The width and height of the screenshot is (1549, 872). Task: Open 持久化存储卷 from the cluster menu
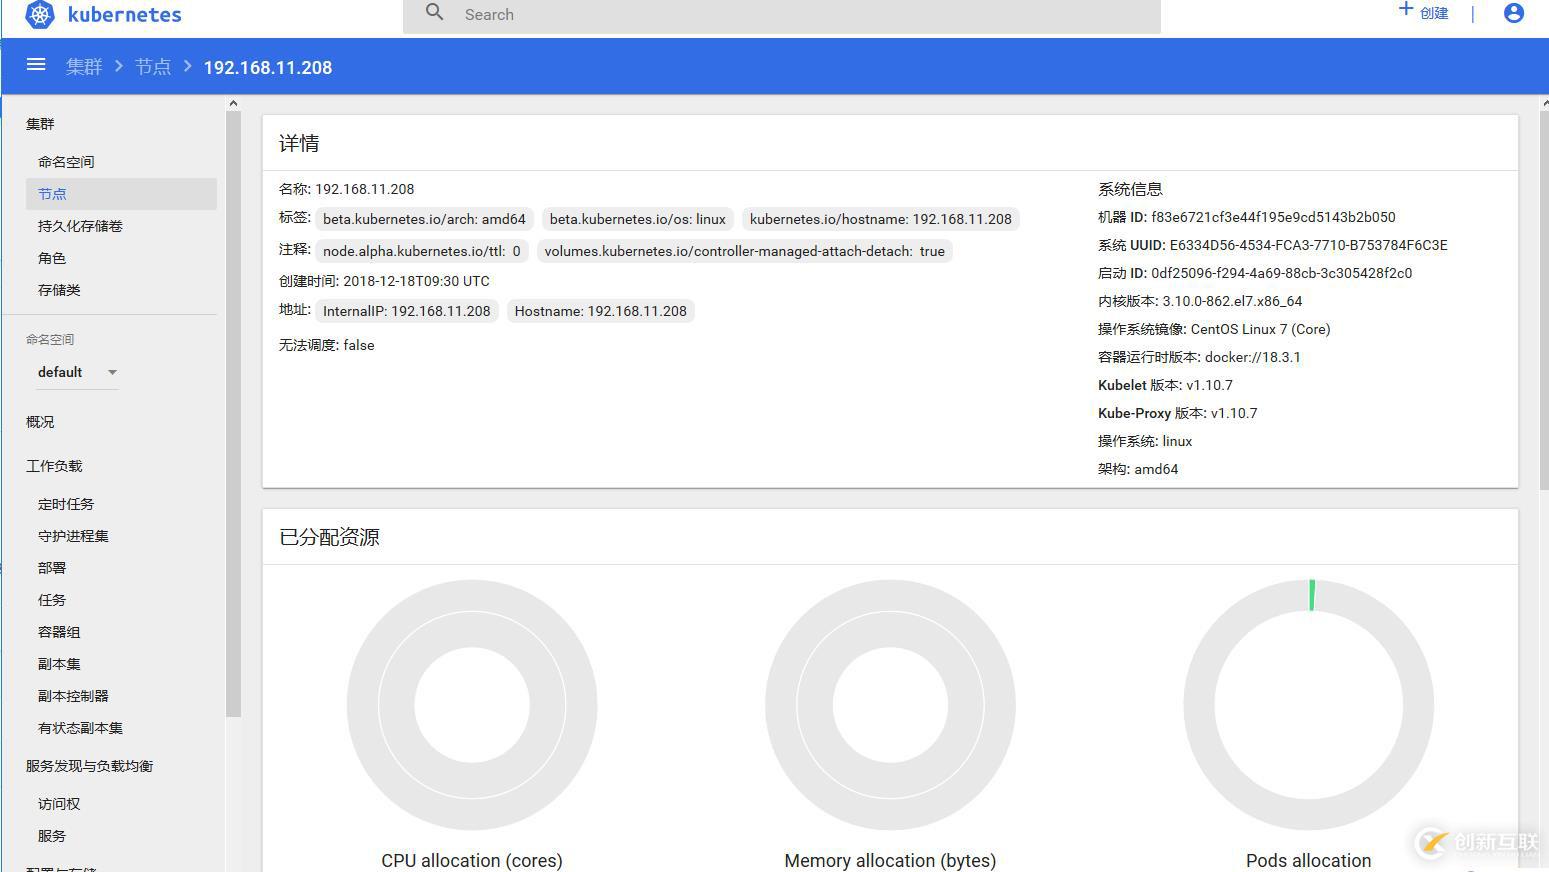point(79,225)
